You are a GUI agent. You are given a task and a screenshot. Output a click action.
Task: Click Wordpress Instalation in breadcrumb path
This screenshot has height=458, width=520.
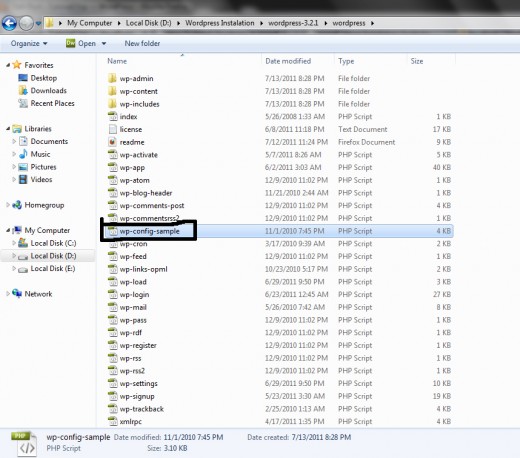click(x=220, y=23)
